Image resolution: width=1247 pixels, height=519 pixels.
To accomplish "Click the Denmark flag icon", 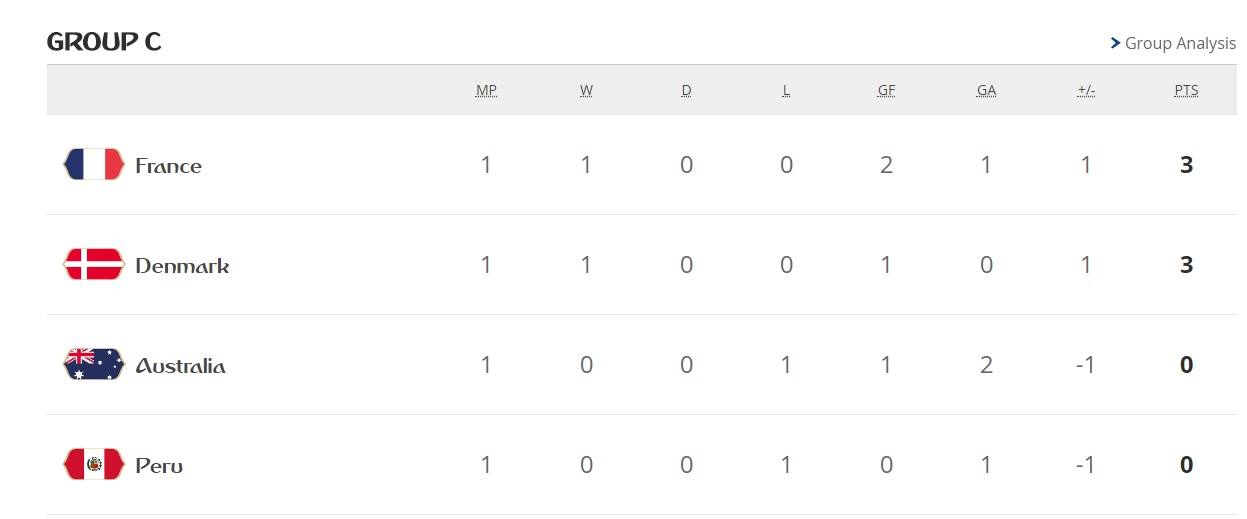I will click(x=93, y=264).
